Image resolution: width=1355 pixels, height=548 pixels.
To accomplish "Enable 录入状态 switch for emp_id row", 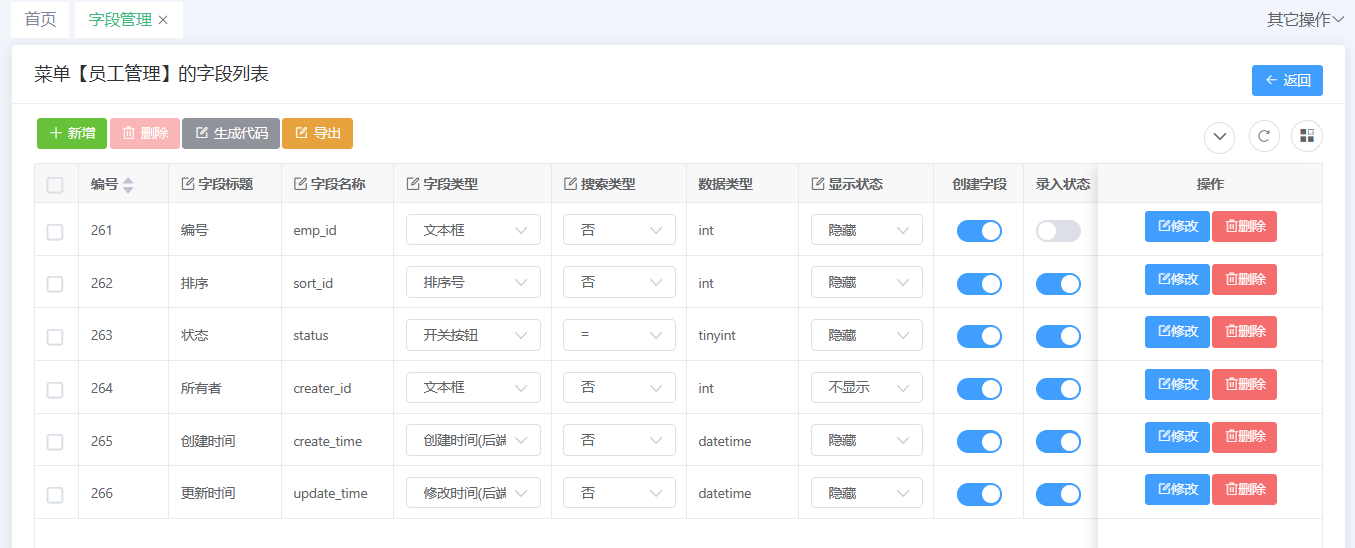I will tap(1058, 231).
